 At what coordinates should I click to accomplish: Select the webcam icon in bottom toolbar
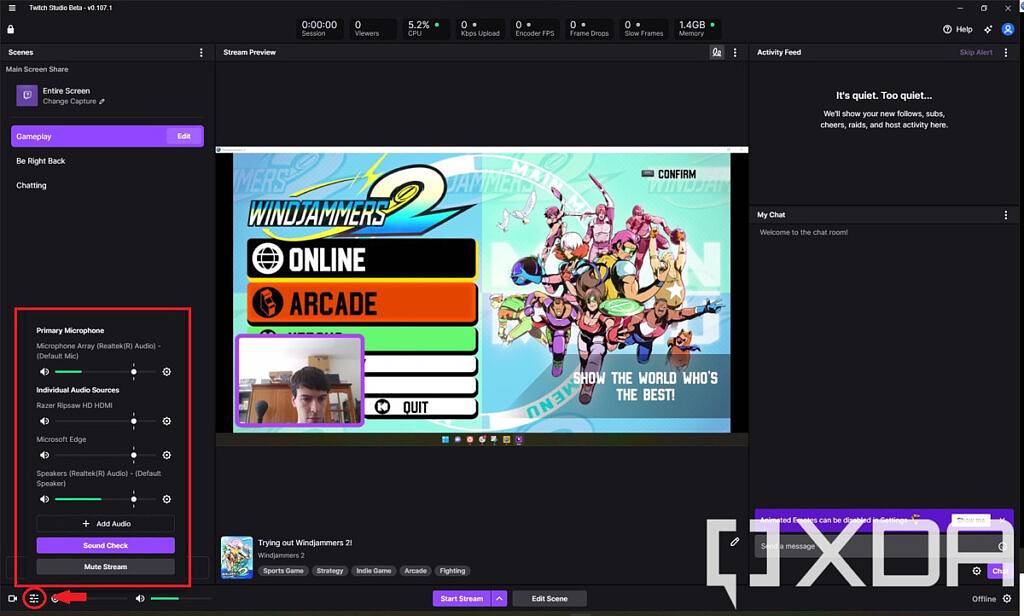12,597
